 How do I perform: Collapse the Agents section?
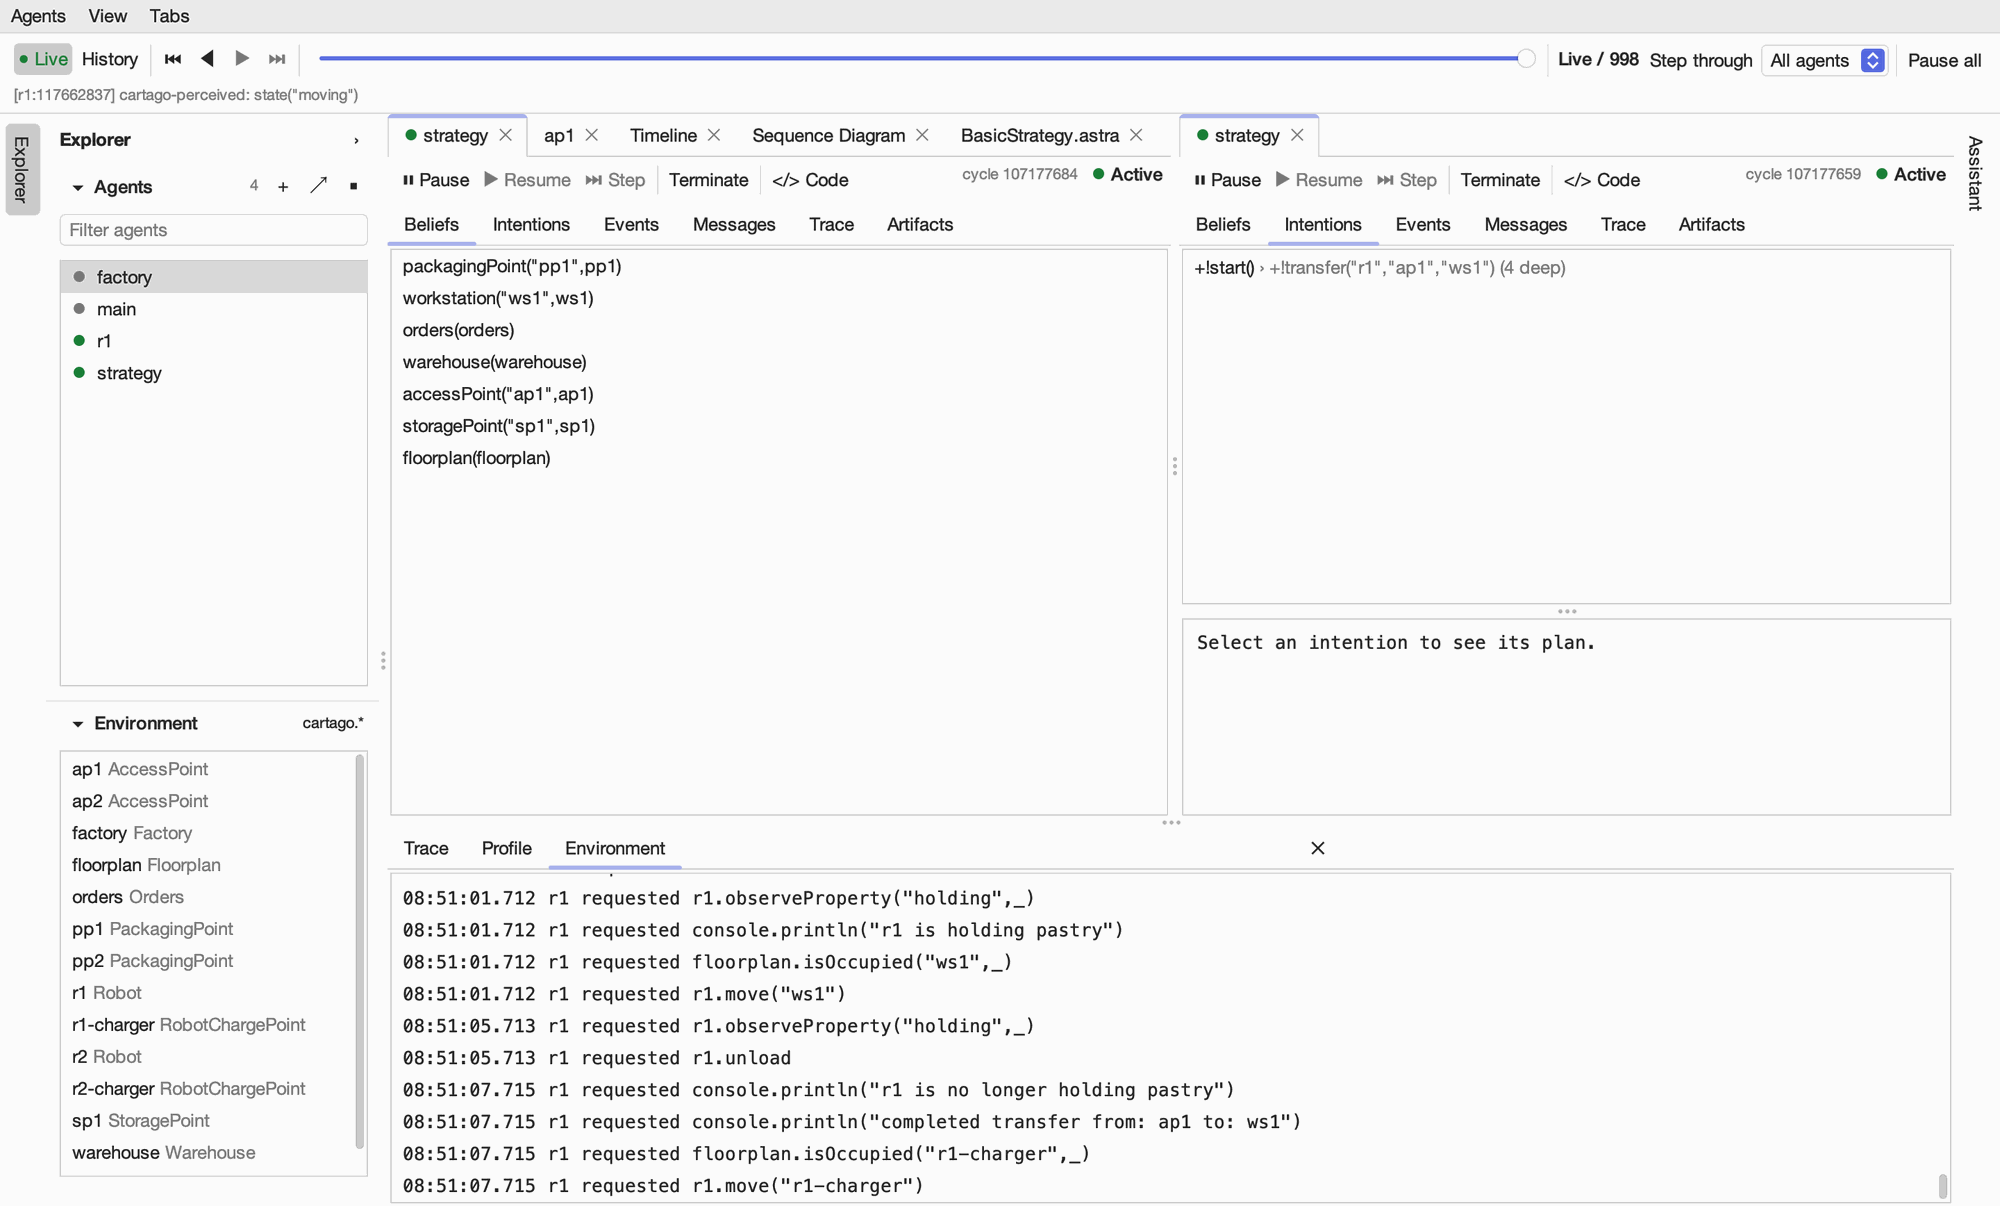click(78, 188)
